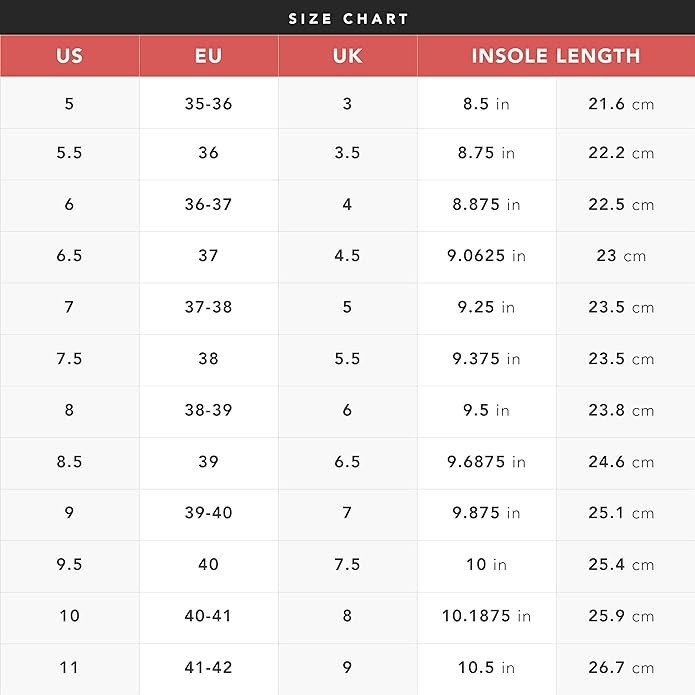Select the EU column header
The height and width of the screenshot is (695, 695).
(x=208, y=56)
